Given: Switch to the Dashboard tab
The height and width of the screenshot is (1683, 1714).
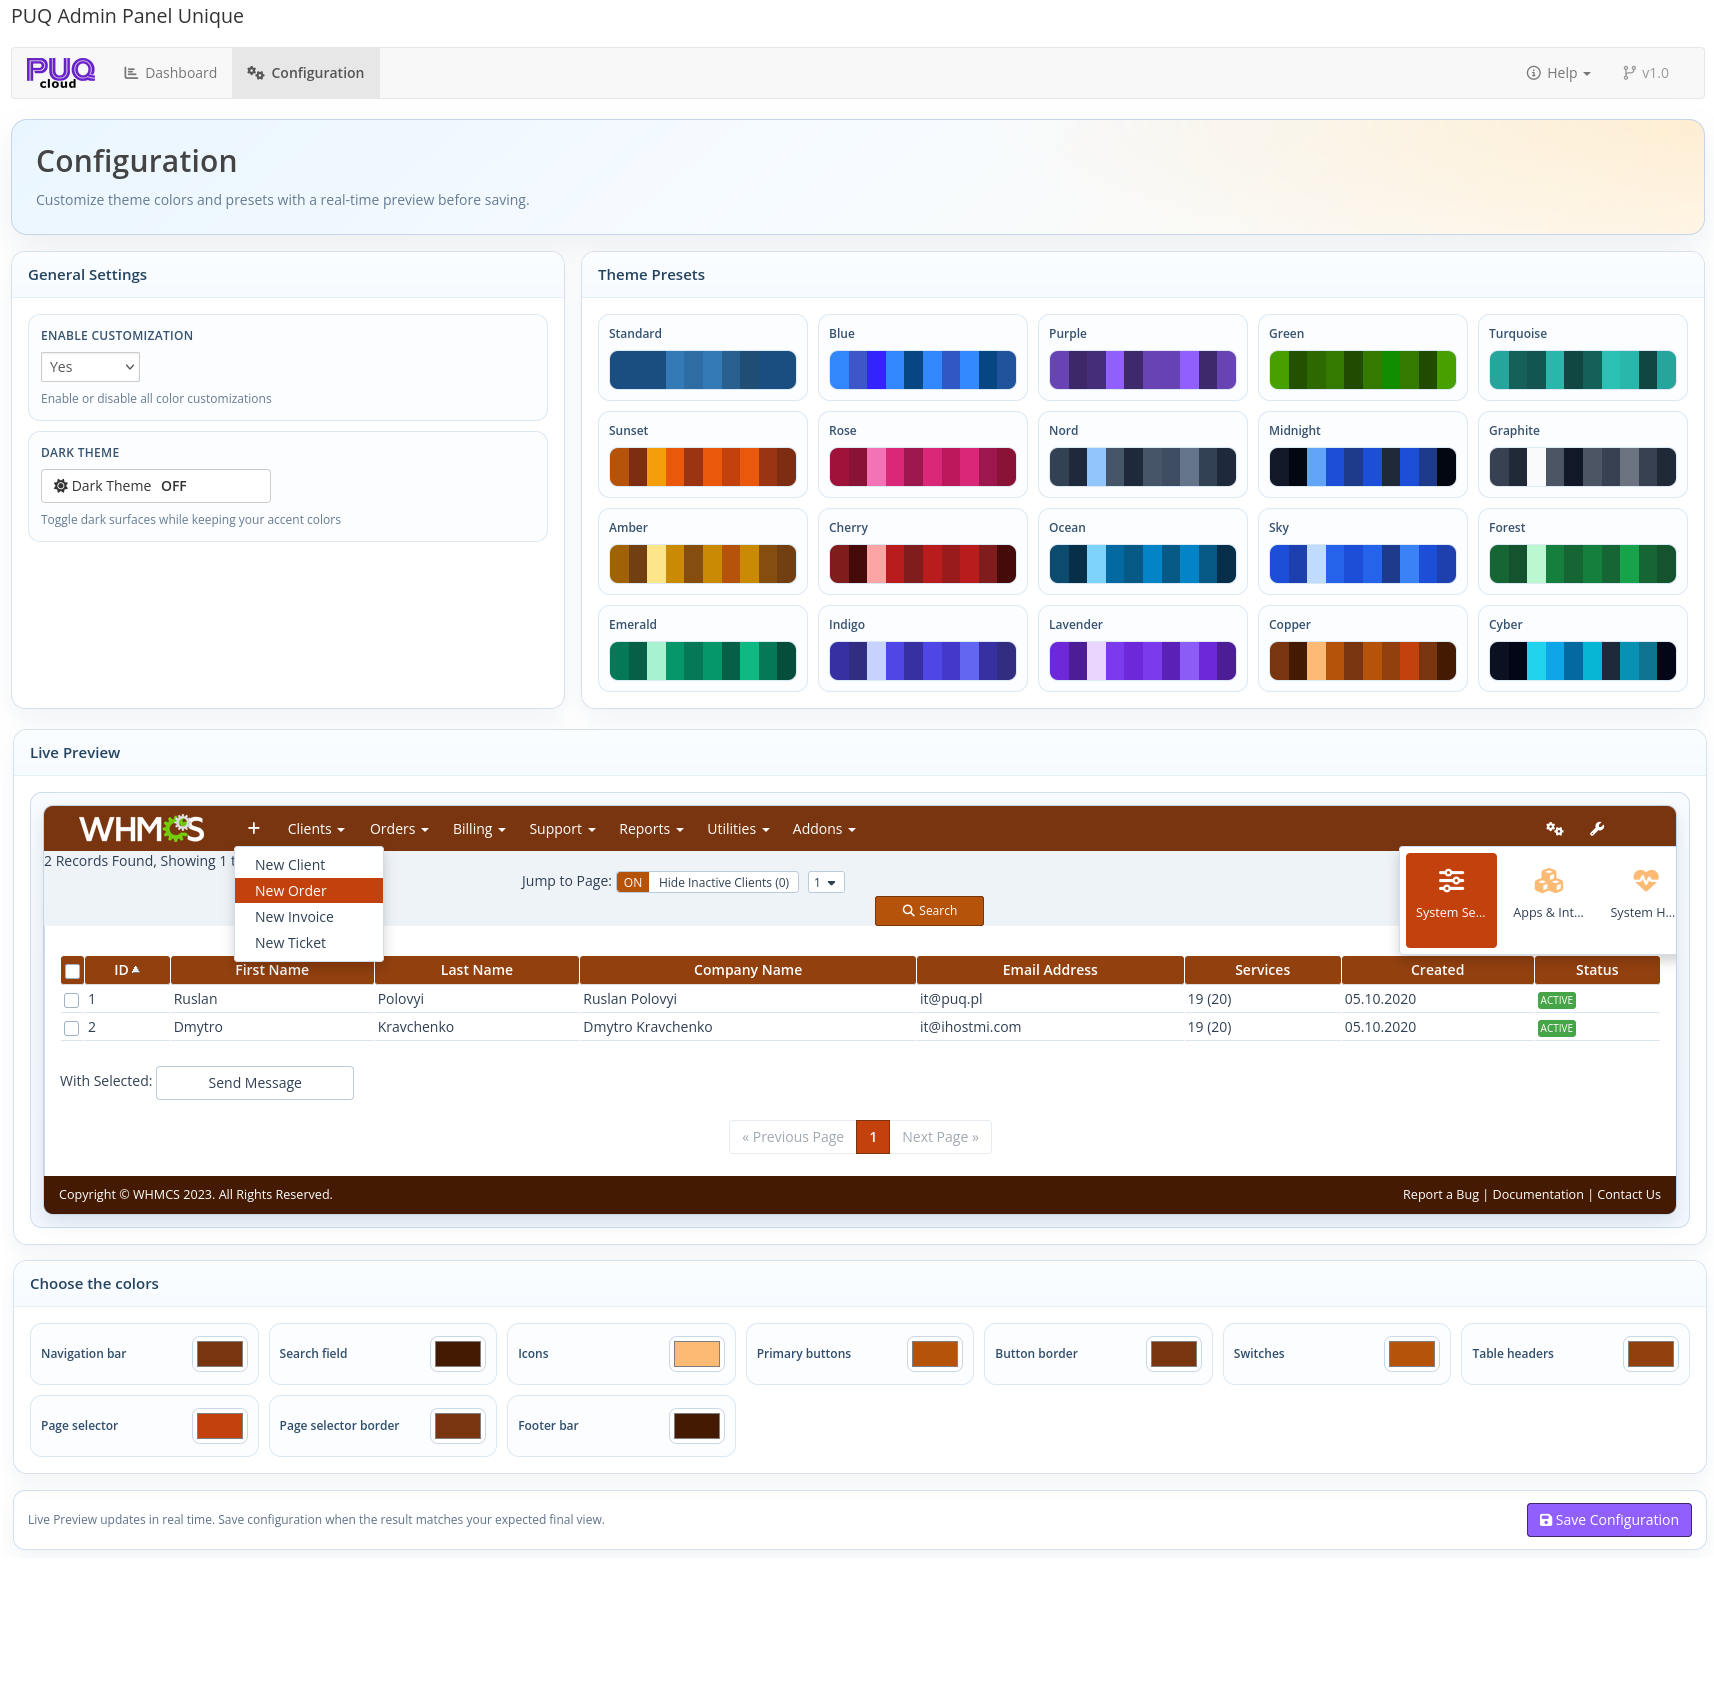Looking at the screenshot, I should pyautogui.click(x=169, y=72).
